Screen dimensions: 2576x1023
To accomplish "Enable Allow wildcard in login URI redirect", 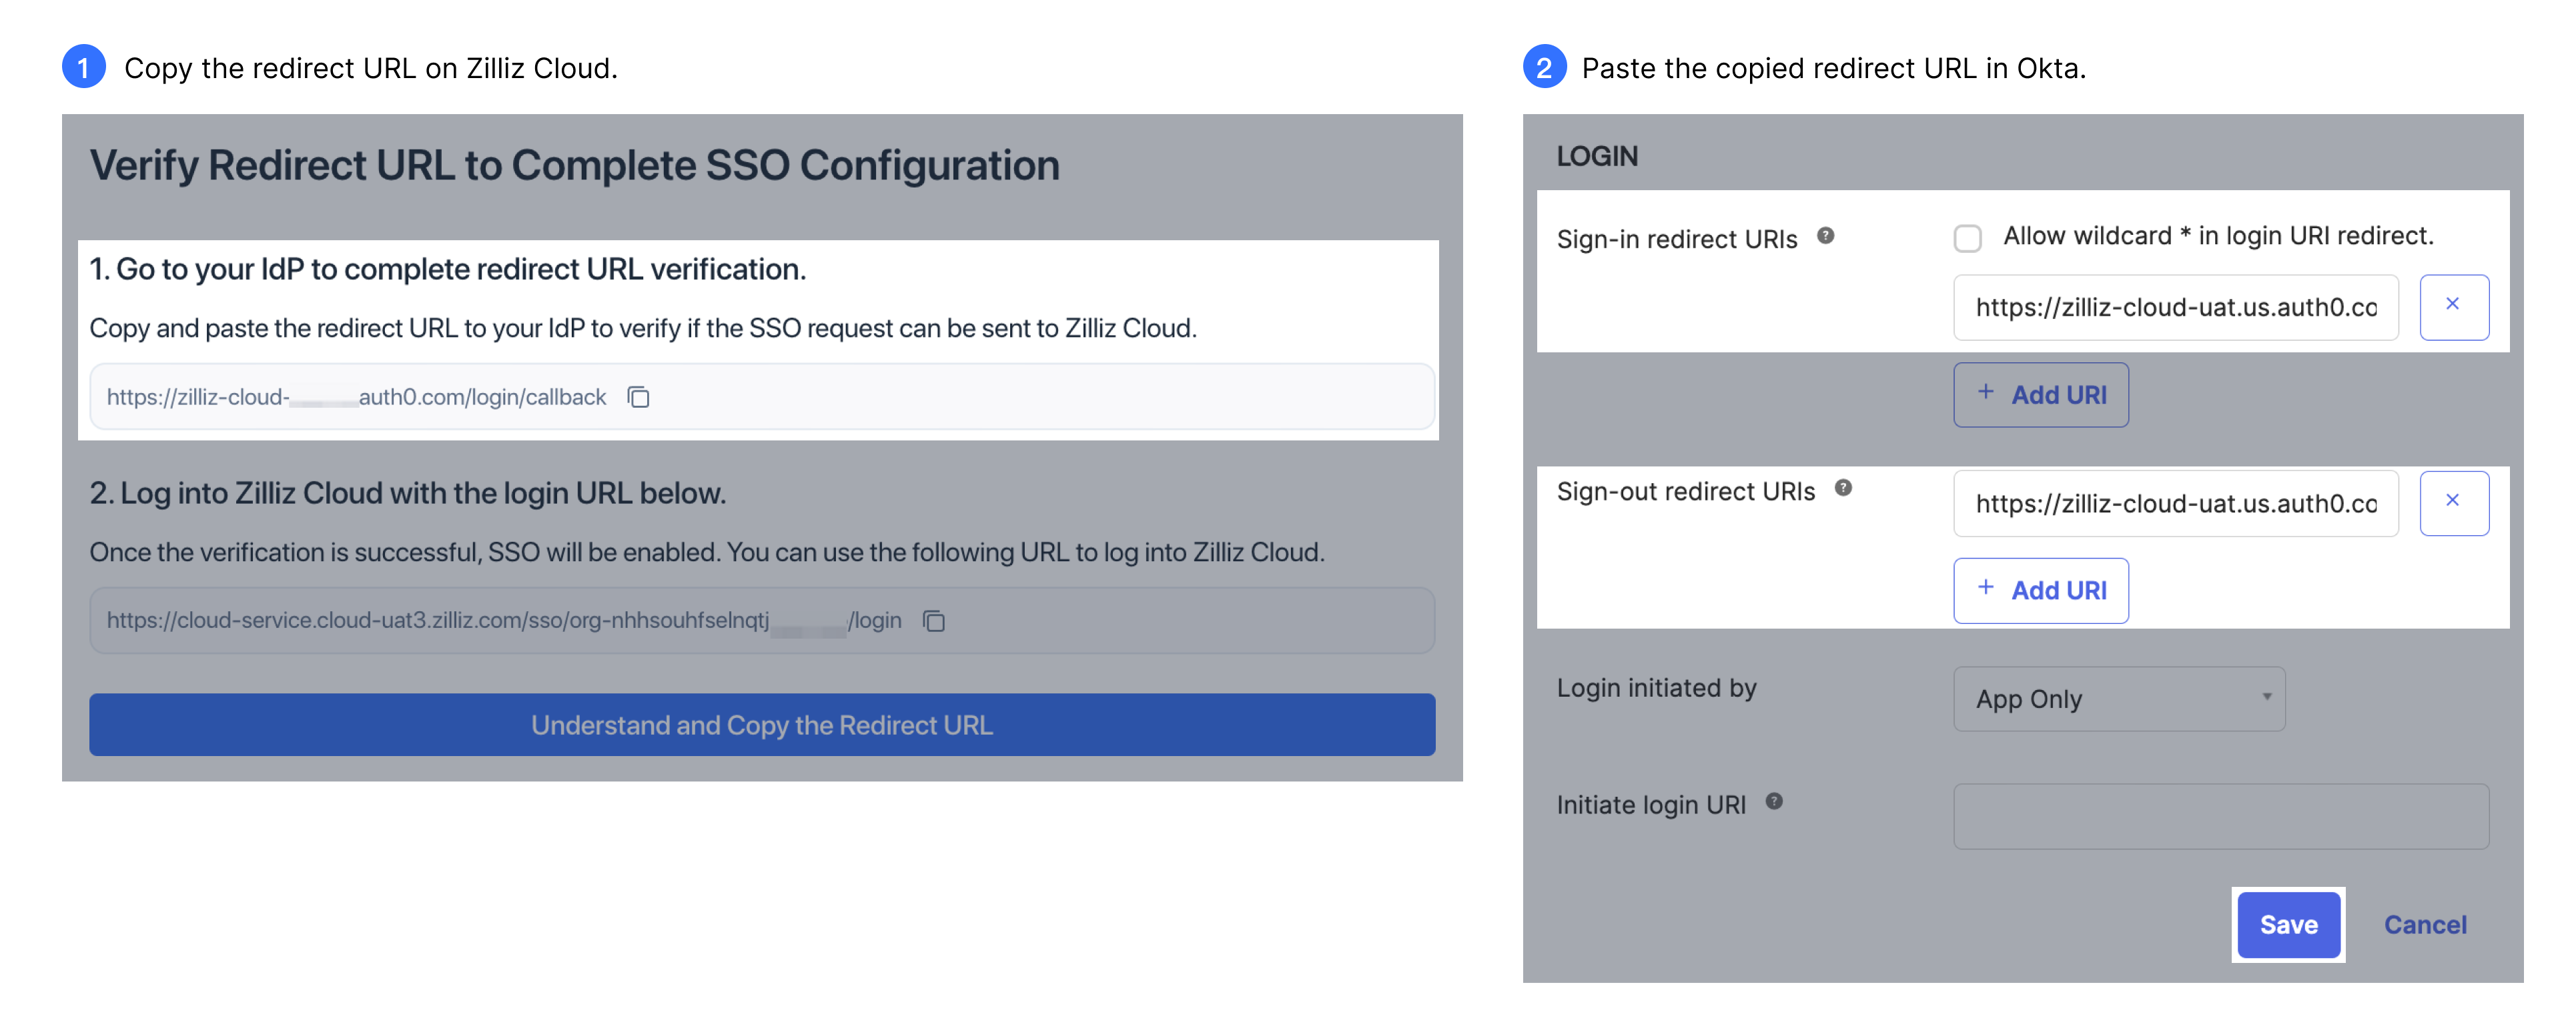I will (1967, 238).
